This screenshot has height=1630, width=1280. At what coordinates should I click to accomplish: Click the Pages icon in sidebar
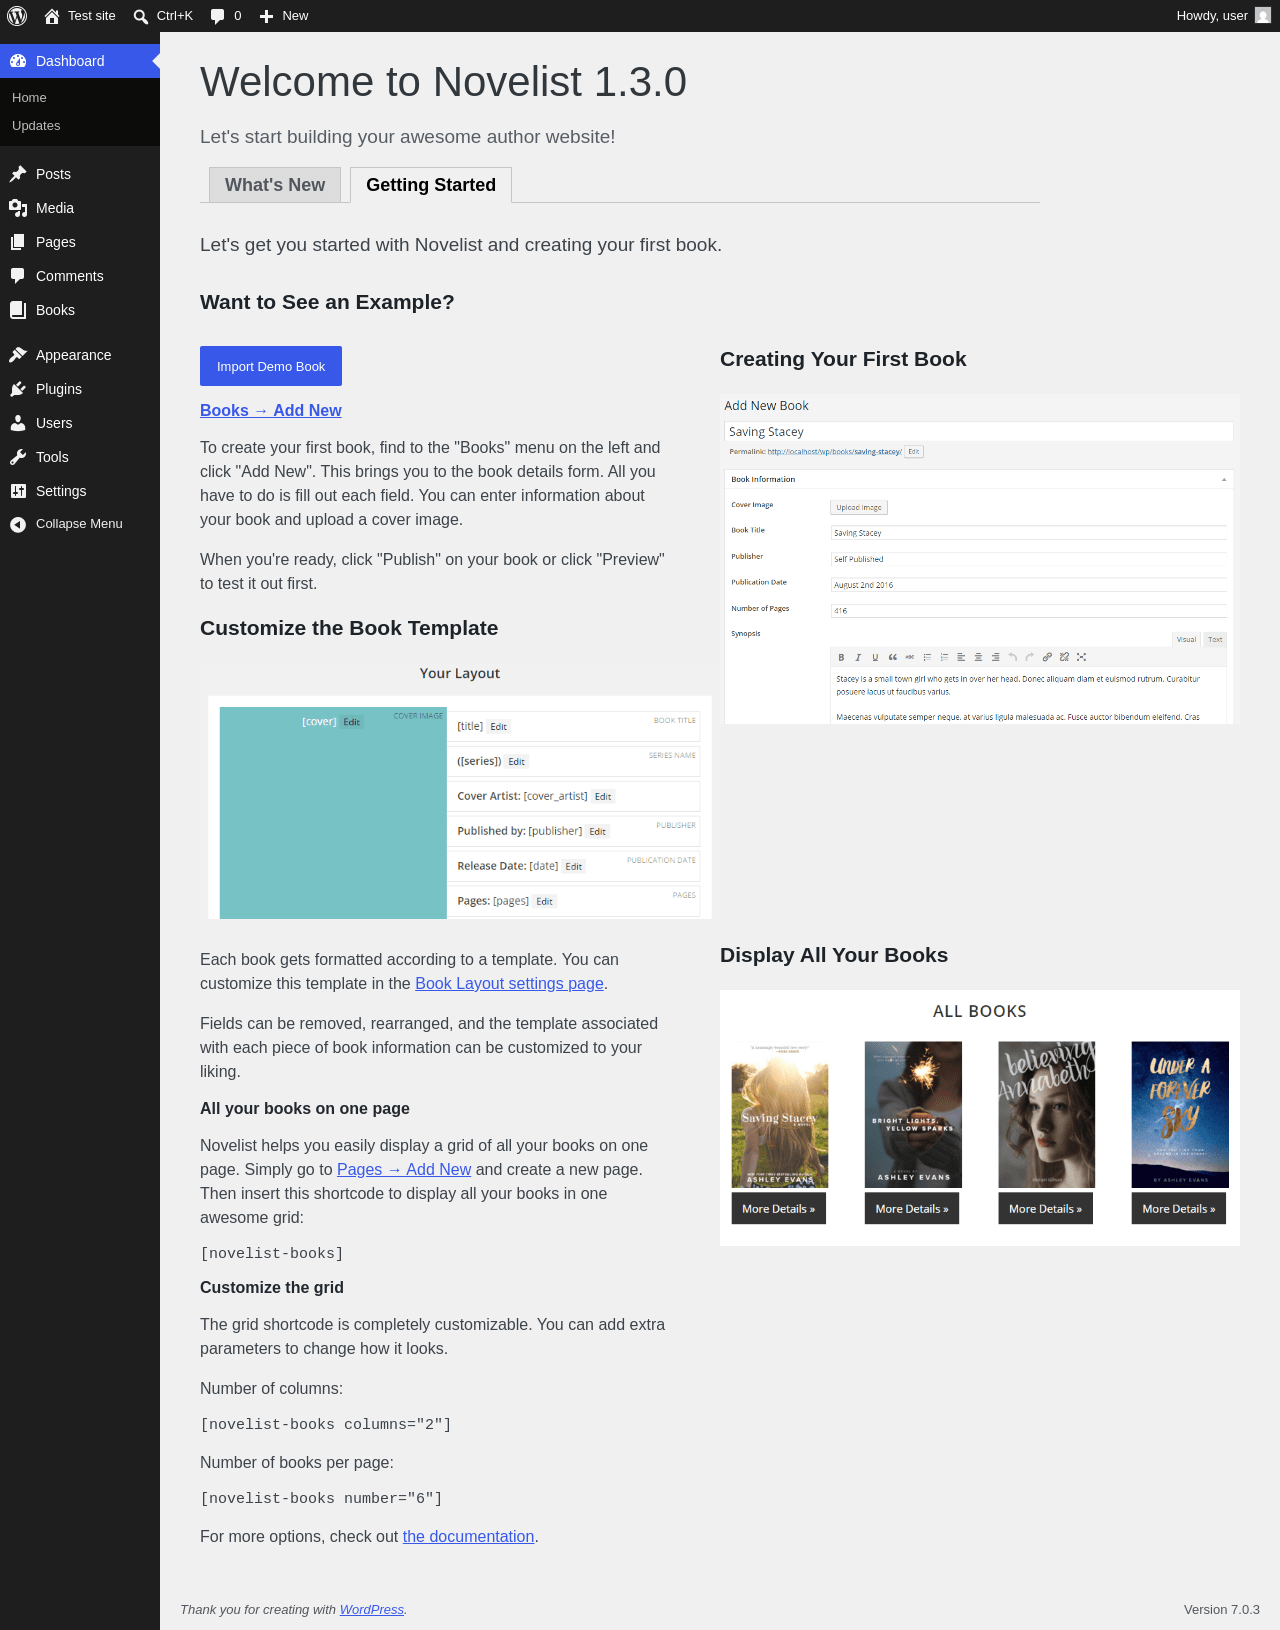18,242
